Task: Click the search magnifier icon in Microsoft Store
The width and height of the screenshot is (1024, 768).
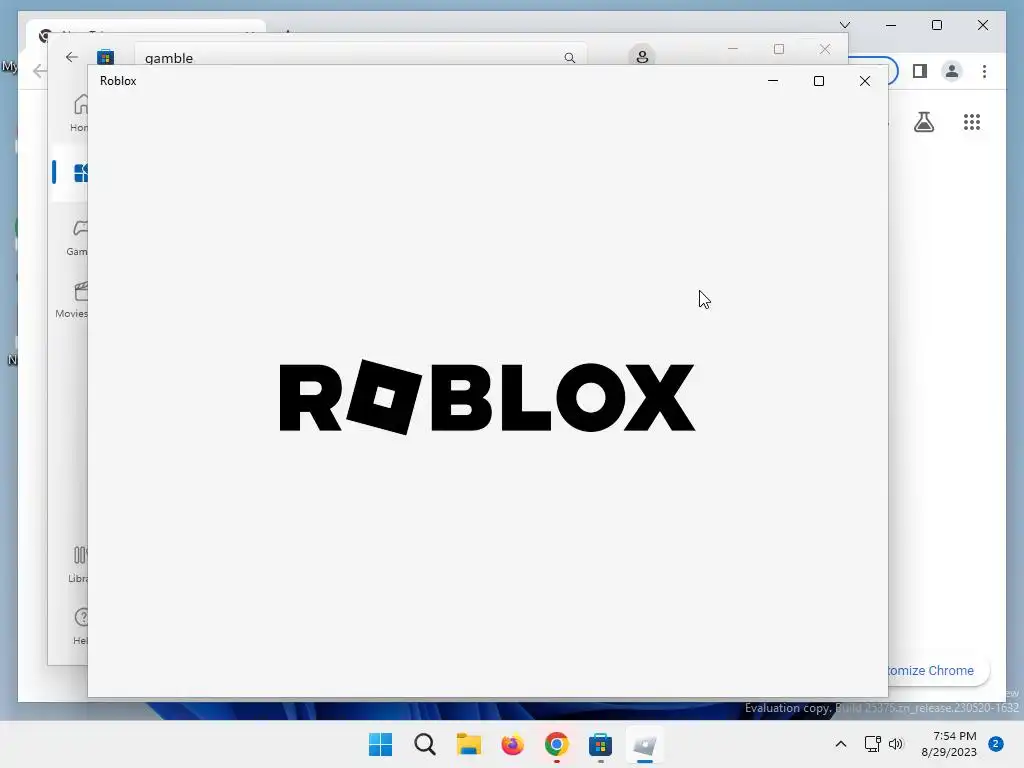Action: (569, 57)
